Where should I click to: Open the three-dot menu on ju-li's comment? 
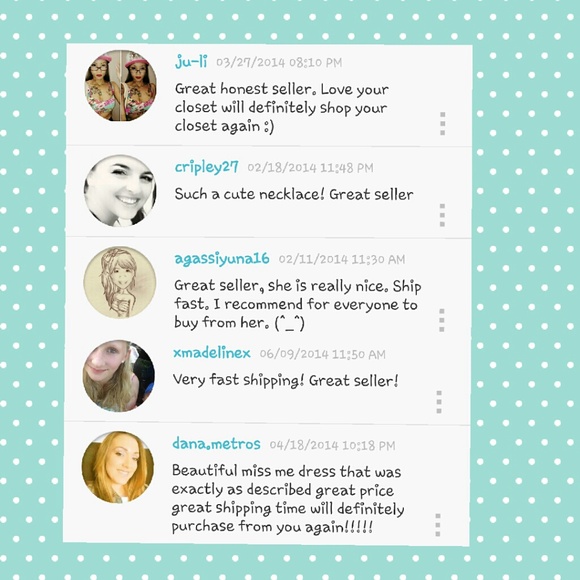[442, 124]
